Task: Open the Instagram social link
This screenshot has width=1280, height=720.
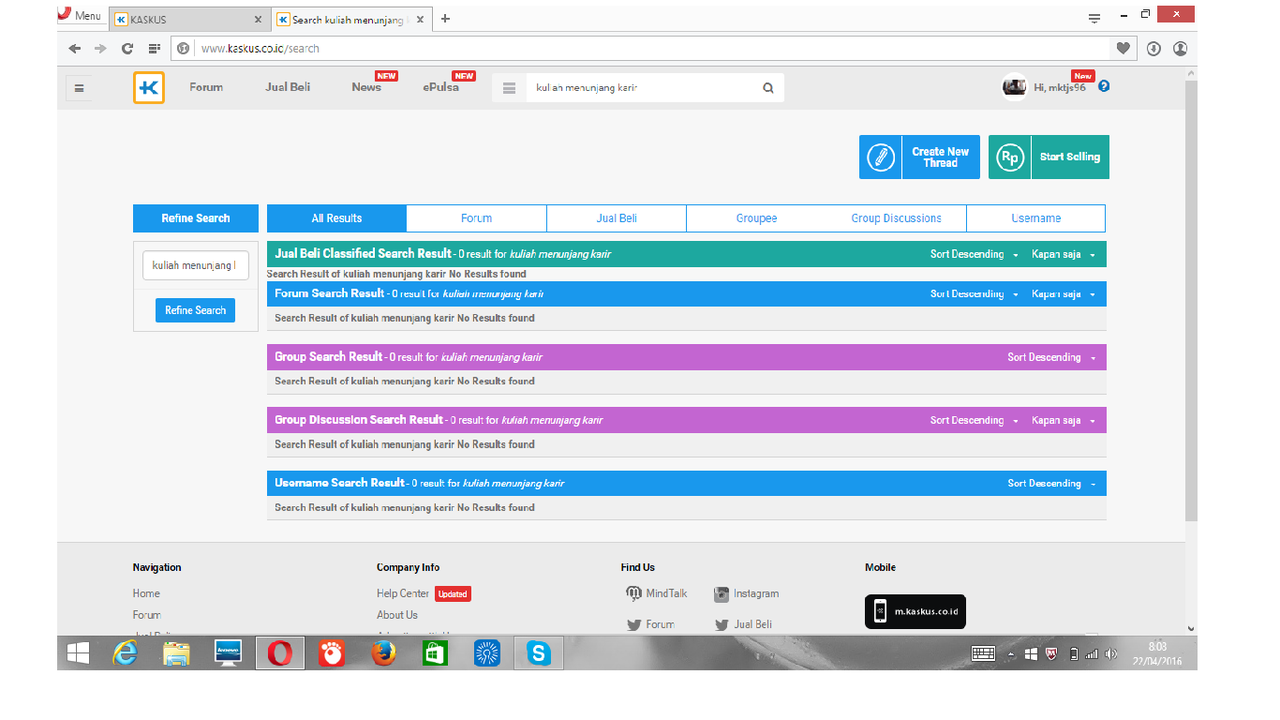Action: (746, 593)
